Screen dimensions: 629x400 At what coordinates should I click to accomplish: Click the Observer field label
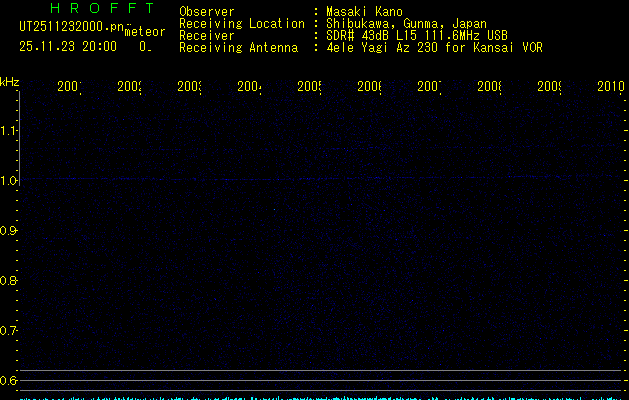pyautogui.click(x=207, y=12)
